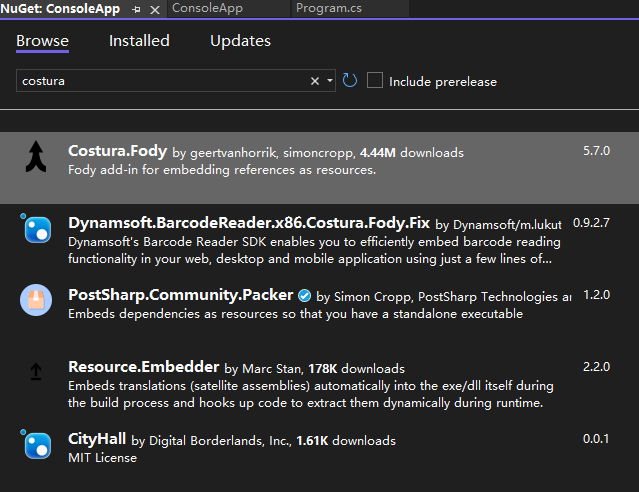Expand the search history dropdown arrow
639x492 pixels.
coord(330,81)
